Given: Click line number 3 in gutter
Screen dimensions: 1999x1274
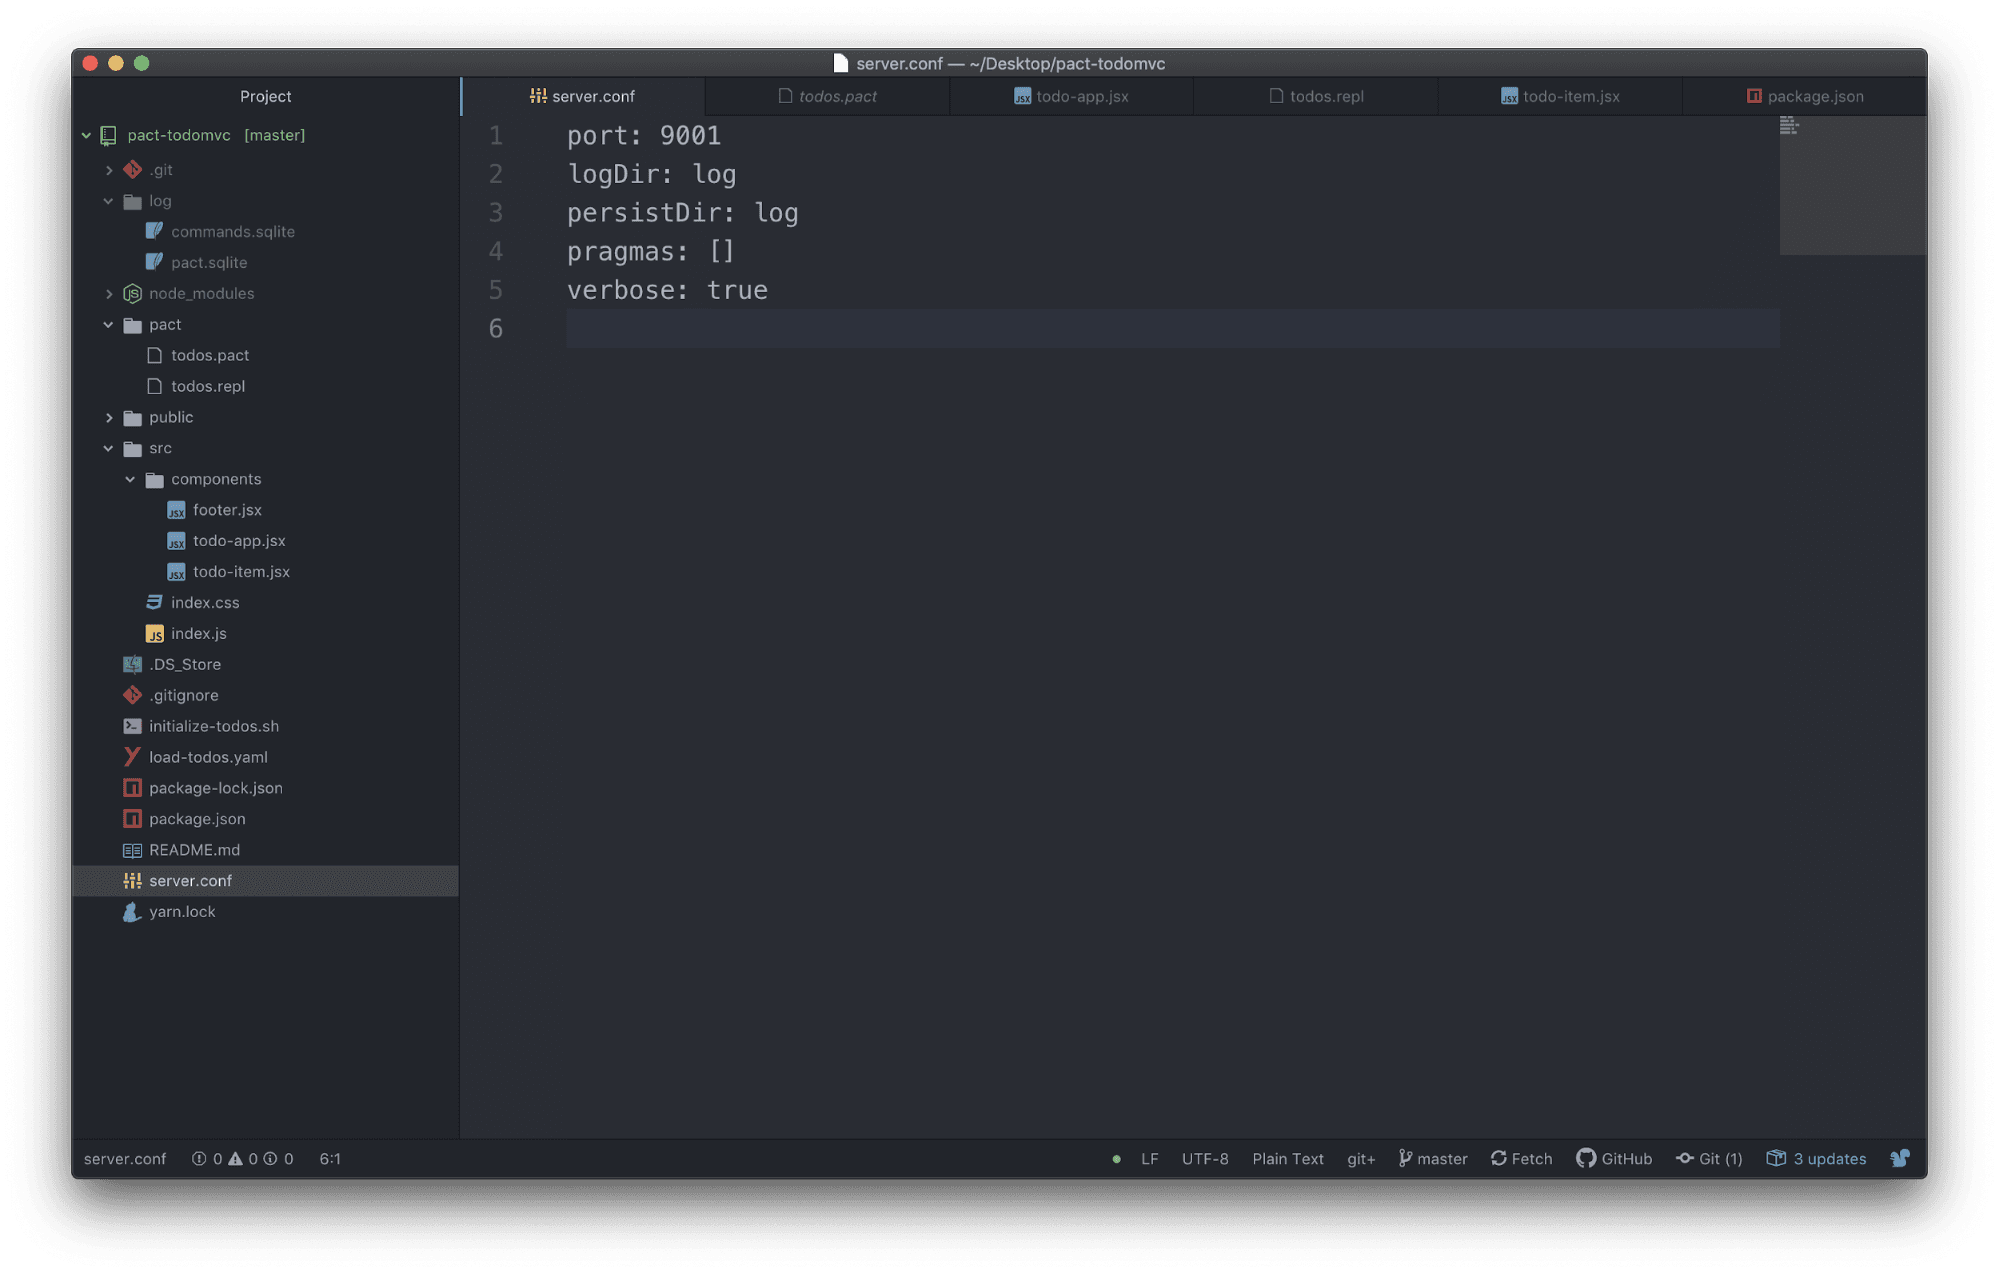Looking at the screenshot, I should (496, 213).
